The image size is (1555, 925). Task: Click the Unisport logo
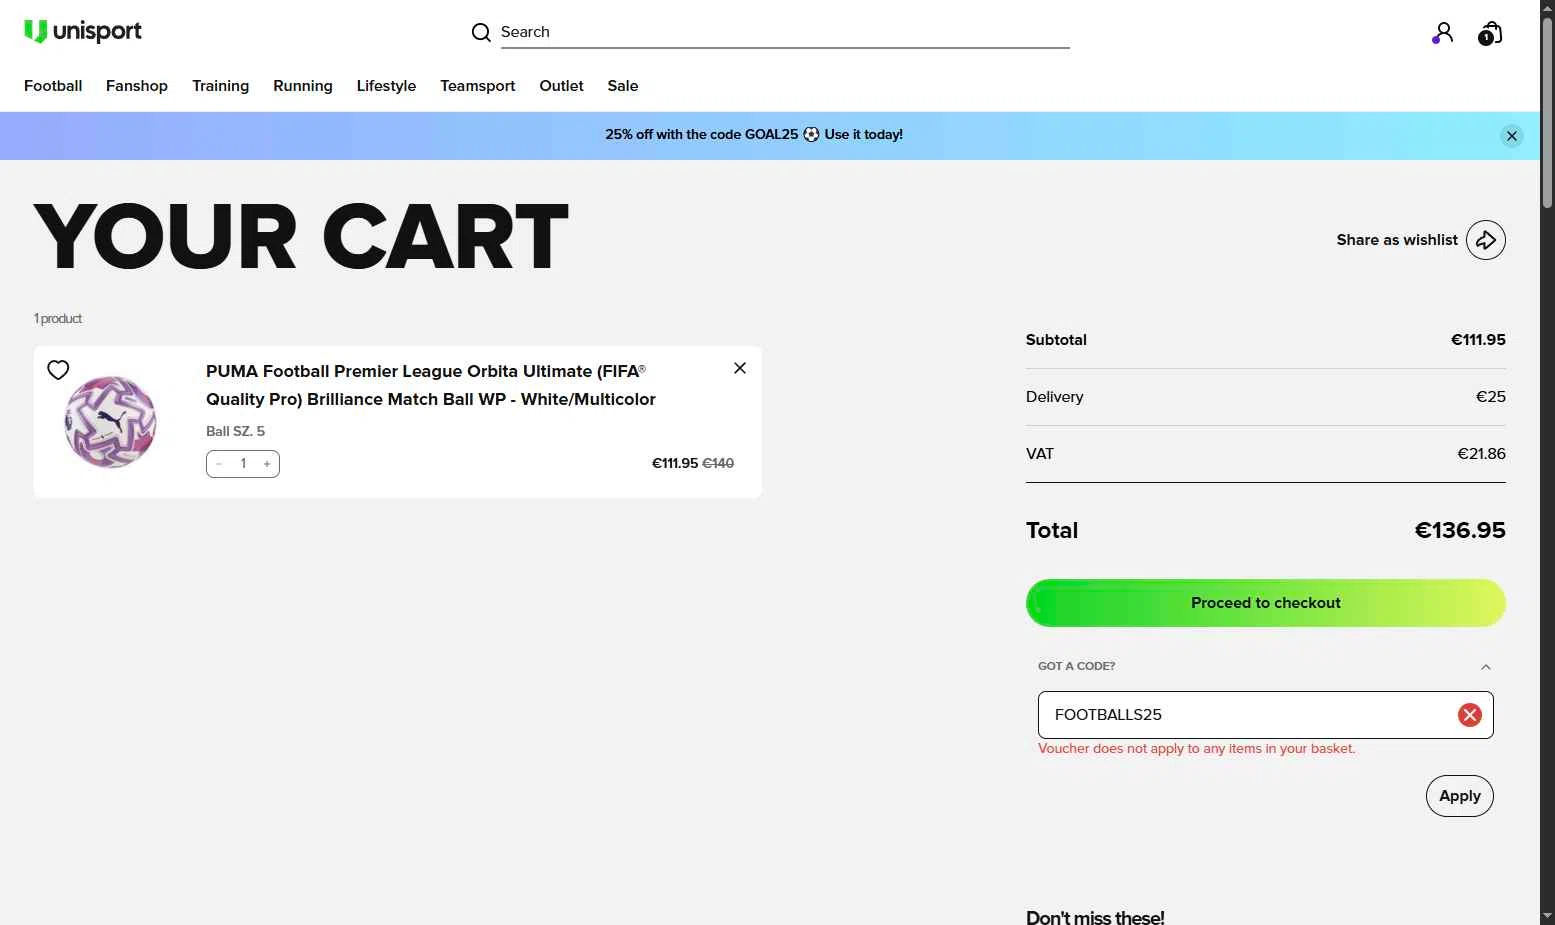(83, 32)
